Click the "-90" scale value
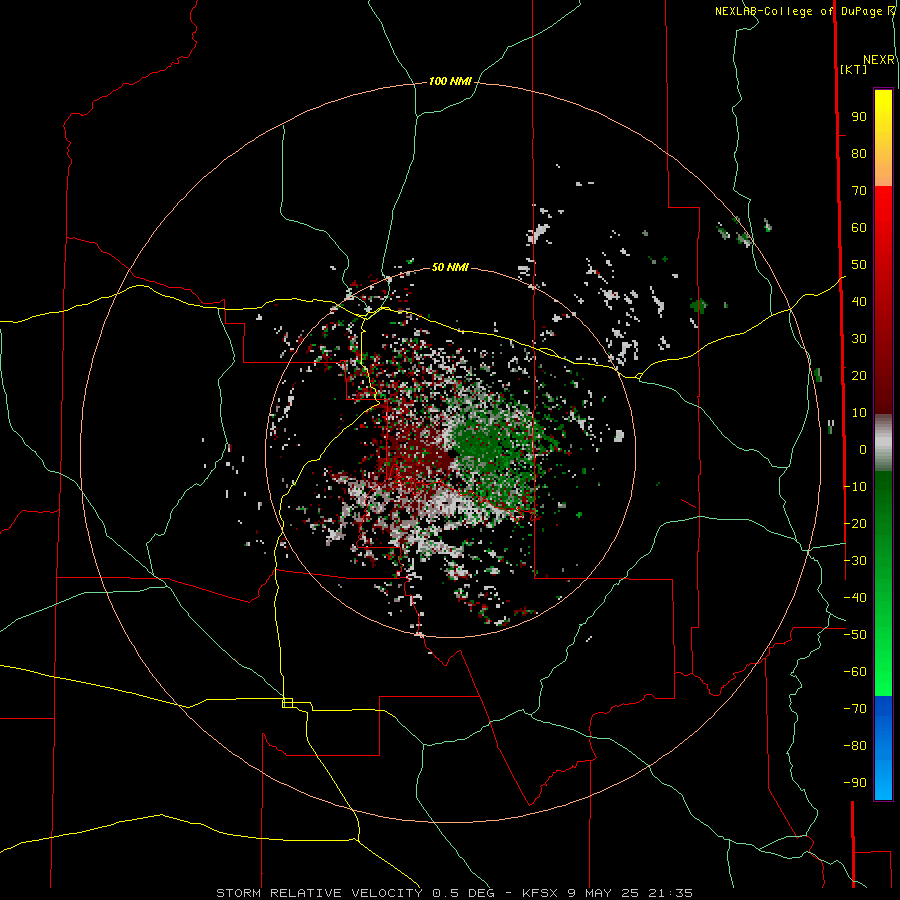The height and width of the screenshot is (900, 900). 855,783
